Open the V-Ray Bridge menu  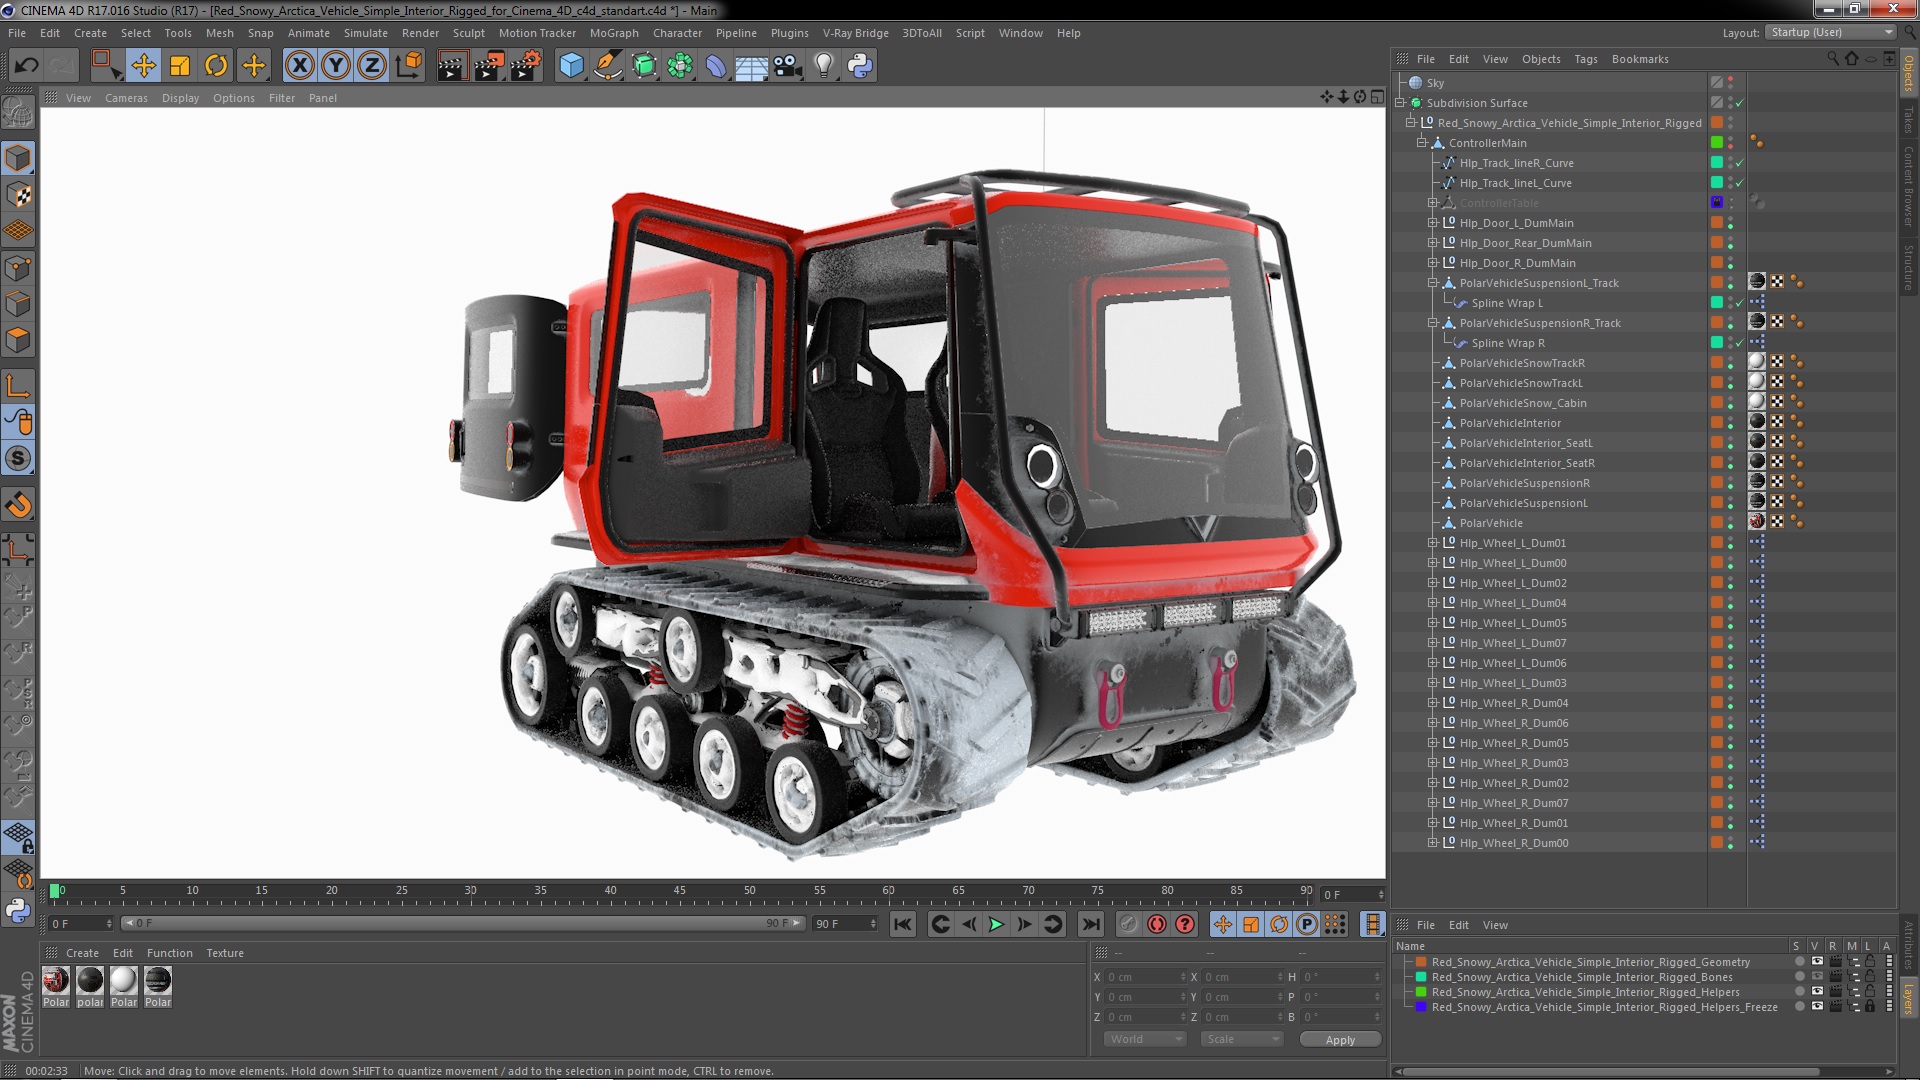[x=856, y=33]
